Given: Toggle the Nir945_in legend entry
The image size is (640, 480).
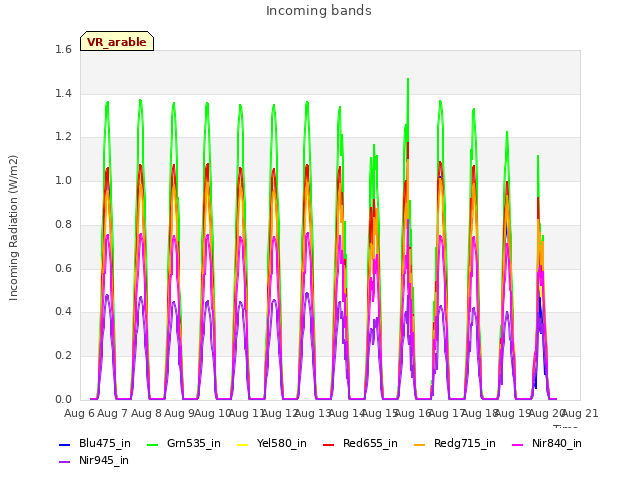Looking at the screenshot, I should (94, 460).
